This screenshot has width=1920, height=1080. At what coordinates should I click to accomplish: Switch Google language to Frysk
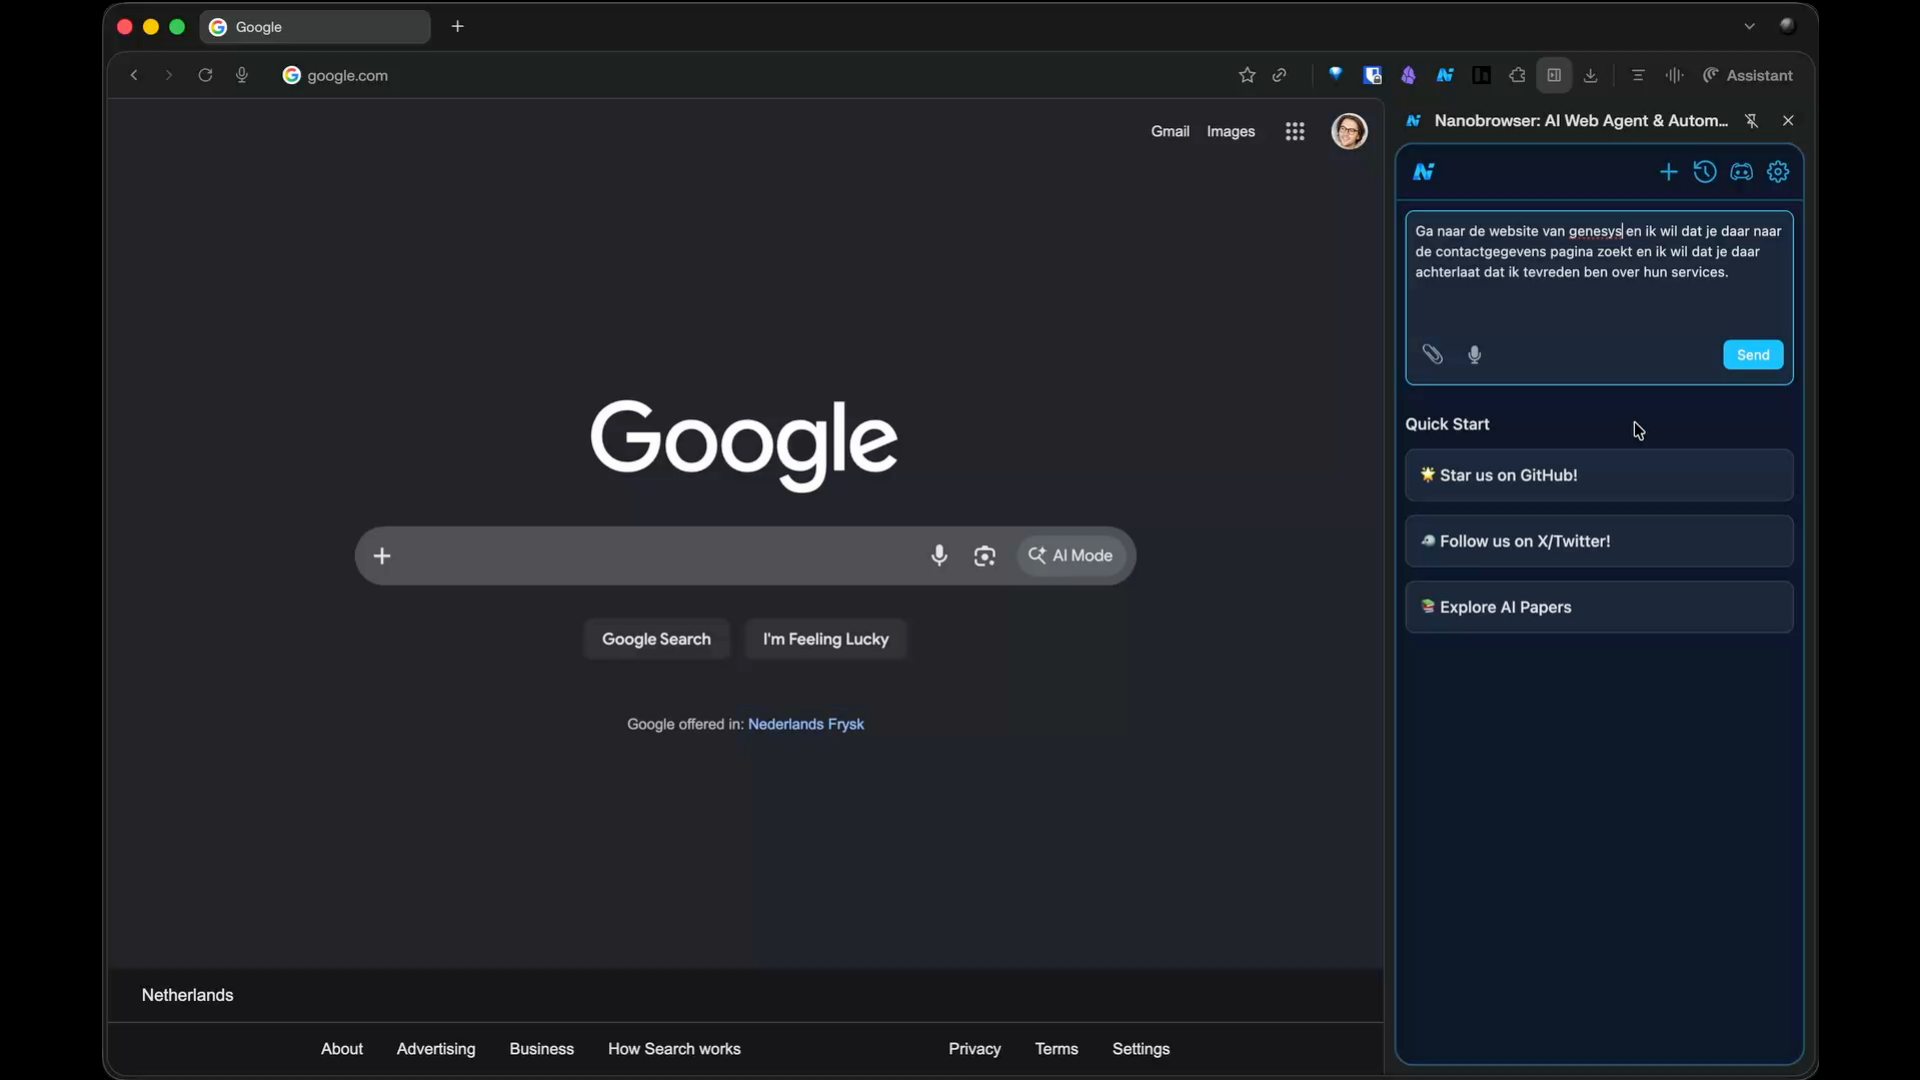(846, 724)
